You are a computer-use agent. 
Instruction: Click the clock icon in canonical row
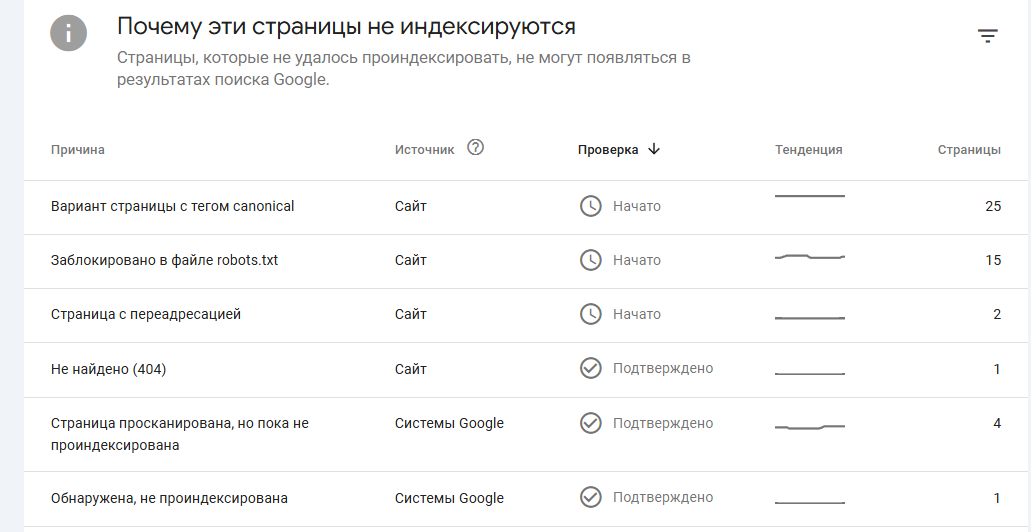591,206
